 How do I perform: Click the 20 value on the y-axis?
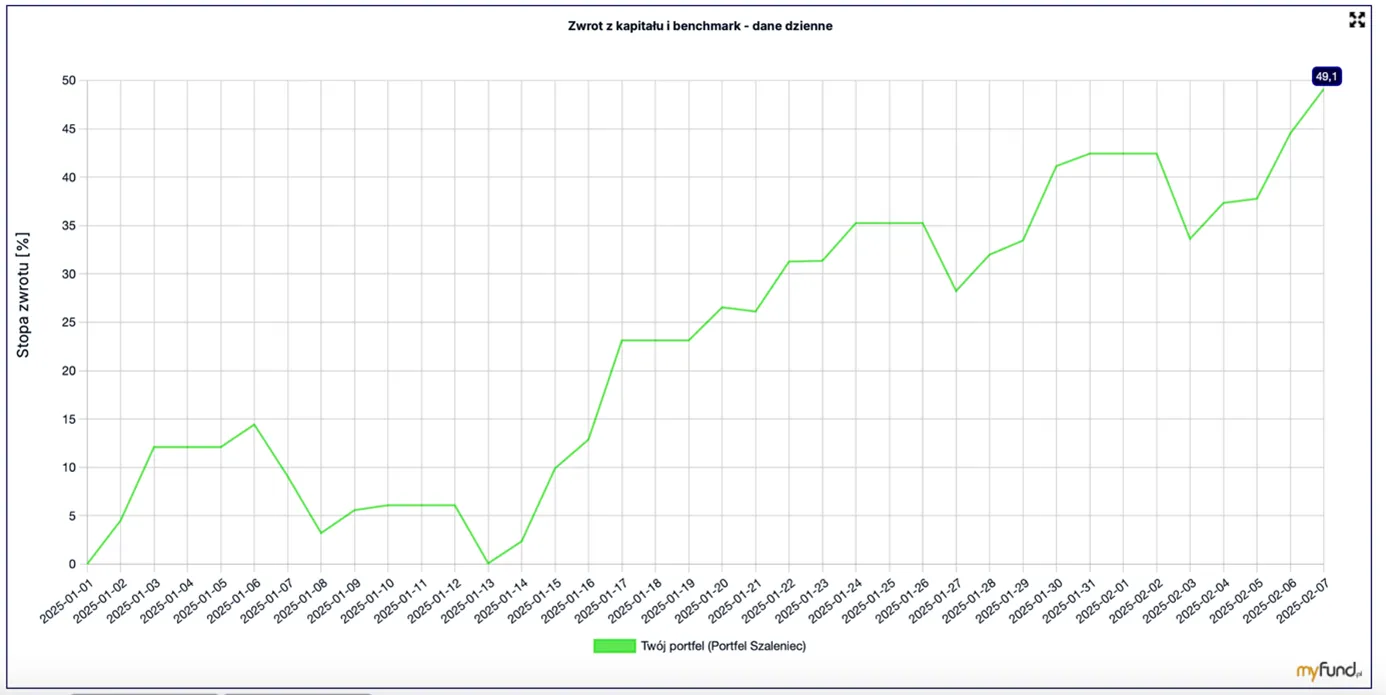tap(68, 371)
